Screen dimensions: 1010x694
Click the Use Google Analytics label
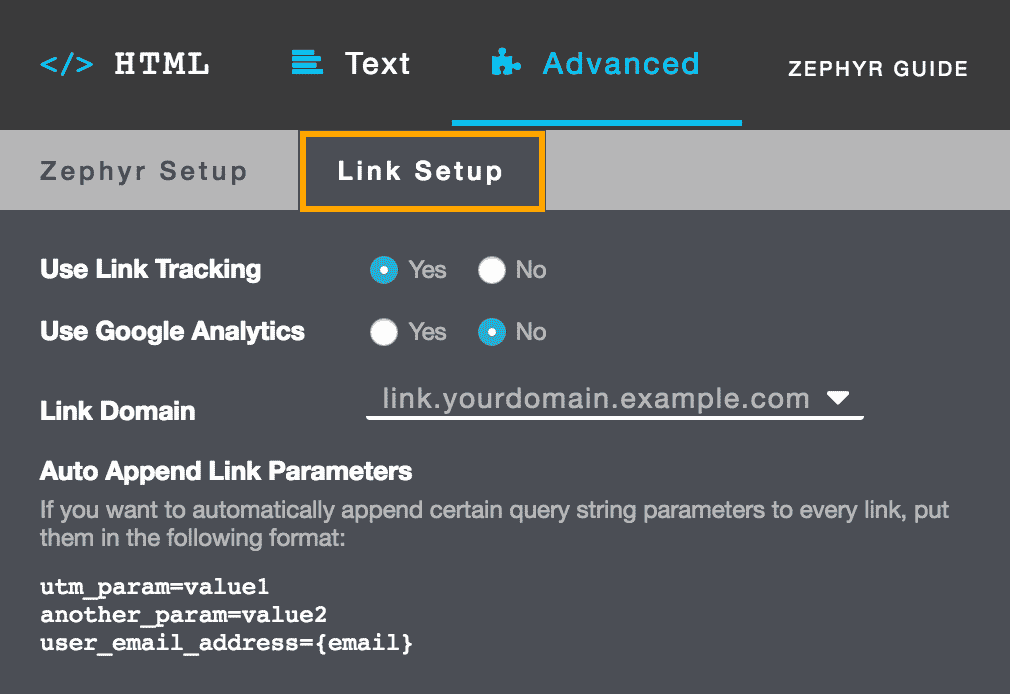point(172,332)
